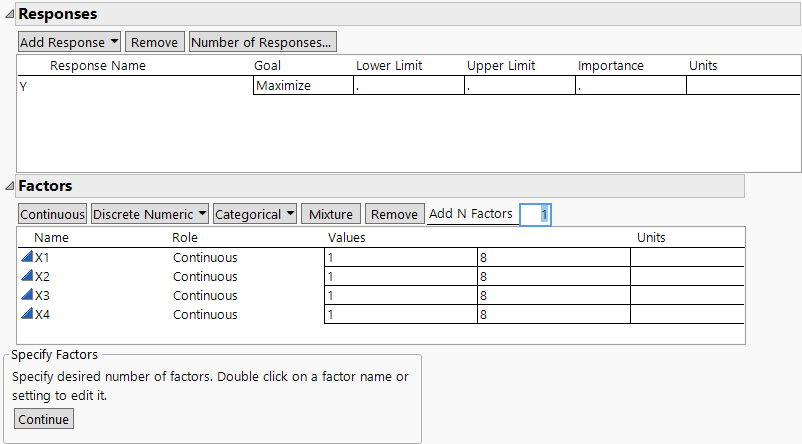This screenshot has height=444, width=802.
Task: Click the upper value 8 for X1
Action: tap(553, 258)
